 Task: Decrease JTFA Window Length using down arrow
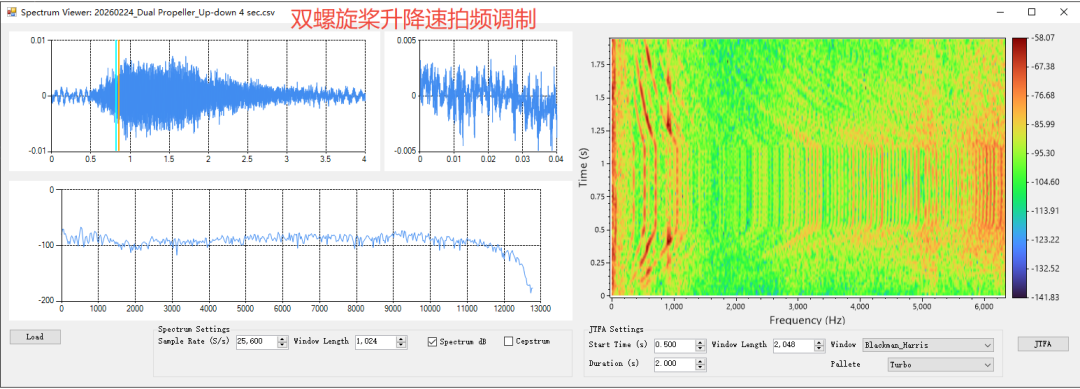819,348
